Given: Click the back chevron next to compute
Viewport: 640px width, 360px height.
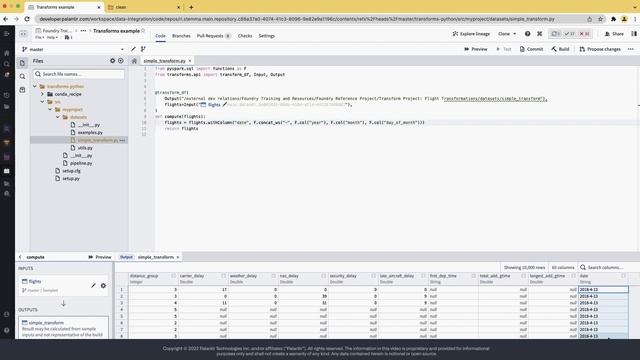Looking at the screenshot, I should (20, 257).
